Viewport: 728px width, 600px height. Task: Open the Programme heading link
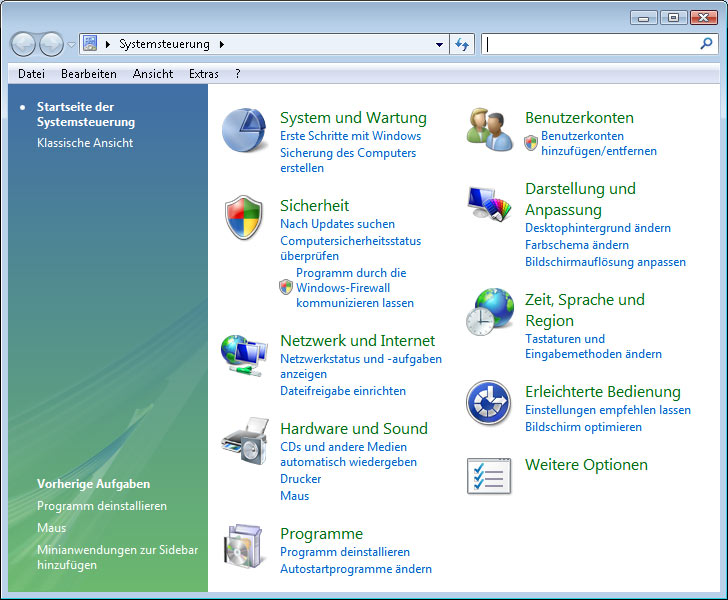(x=321, y=534)
